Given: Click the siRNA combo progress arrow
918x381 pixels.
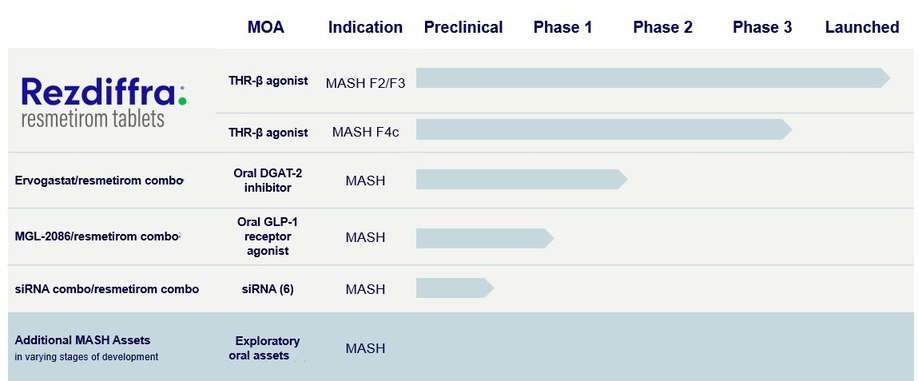Looking at the screenshot, I should [x=455, y=288].
